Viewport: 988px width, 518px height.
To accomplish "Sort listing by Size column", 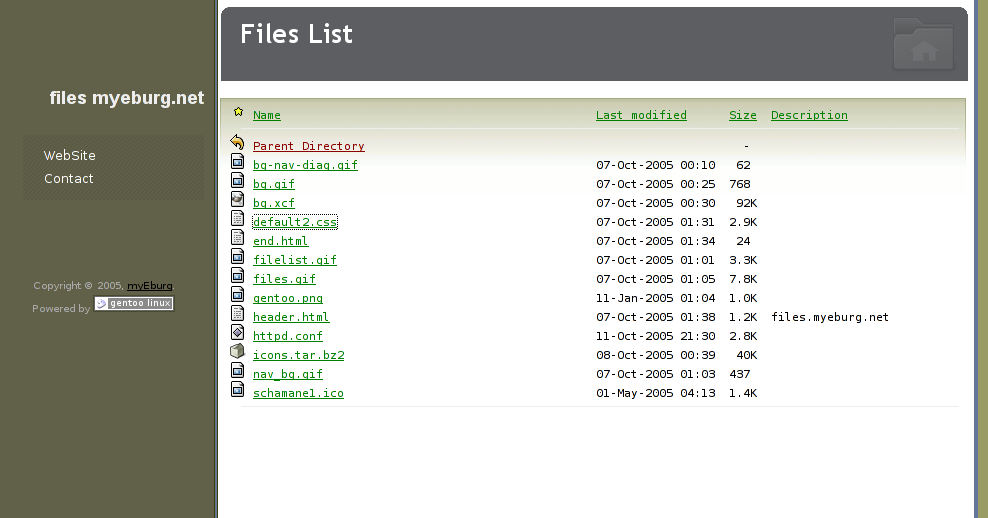I will tap(743, 115).
